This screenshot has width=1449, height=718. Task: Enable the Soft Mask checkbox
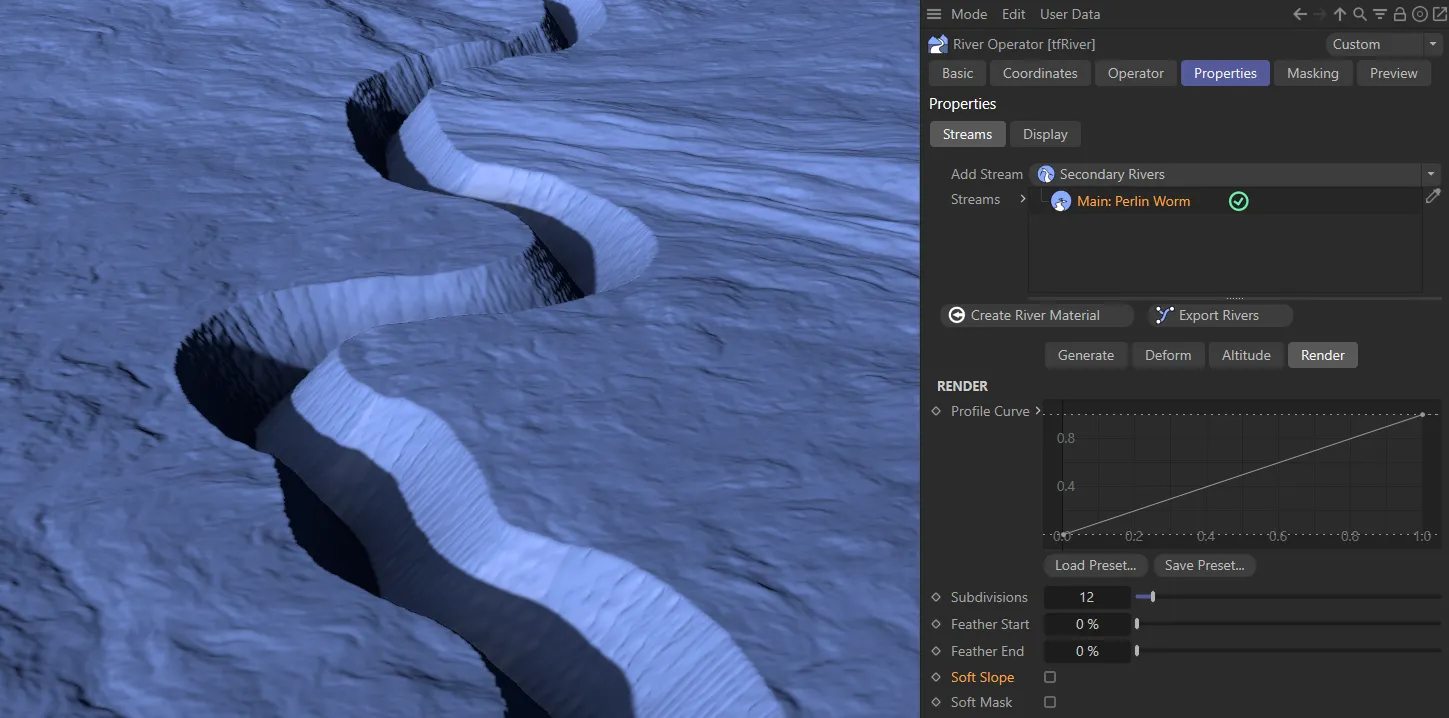pos(1049,702)
